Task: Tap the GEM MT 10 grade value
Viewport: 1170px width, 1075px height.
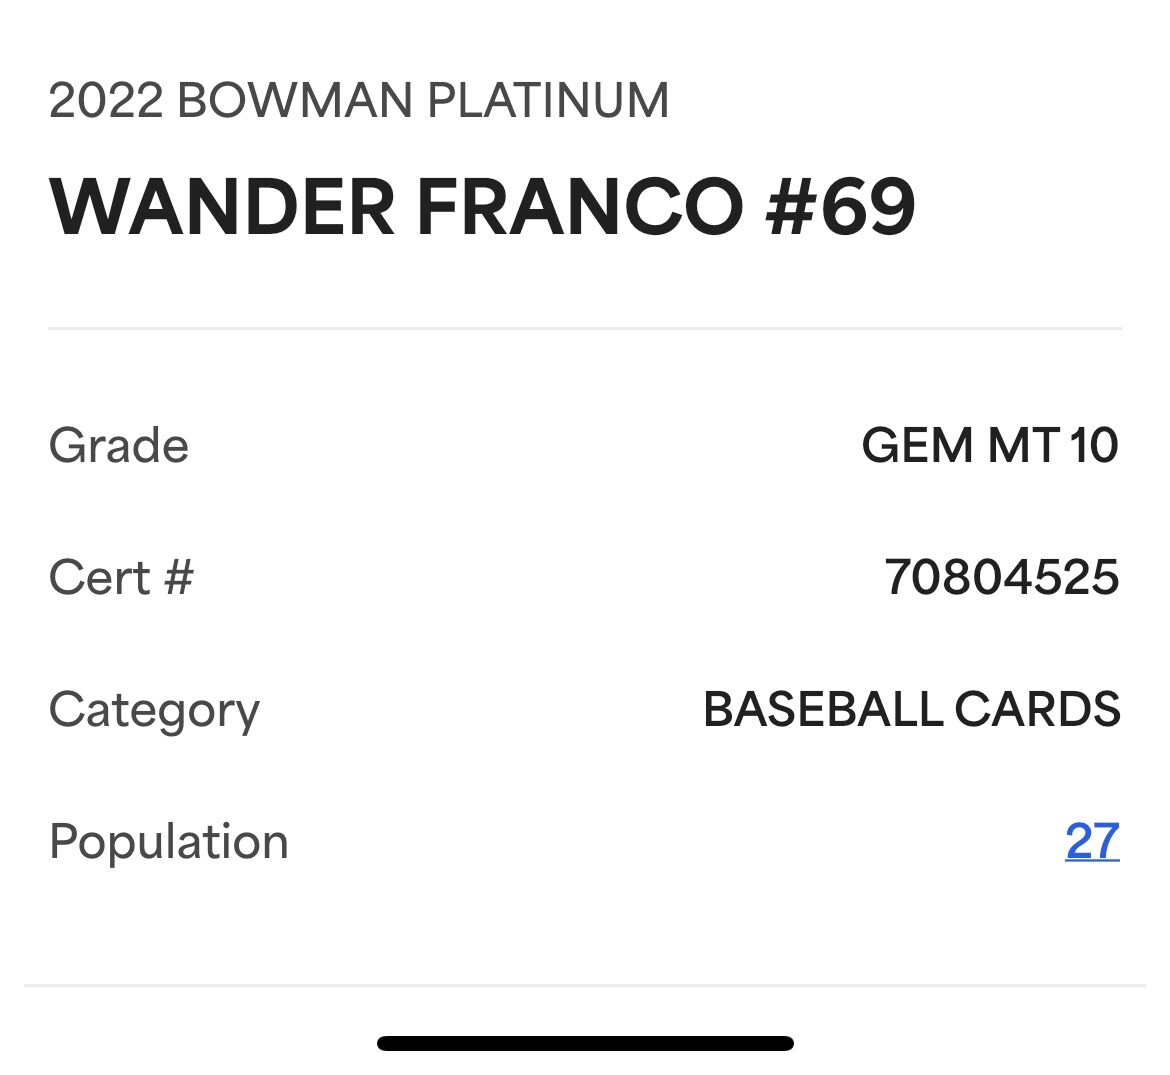Action: (990, 445)
